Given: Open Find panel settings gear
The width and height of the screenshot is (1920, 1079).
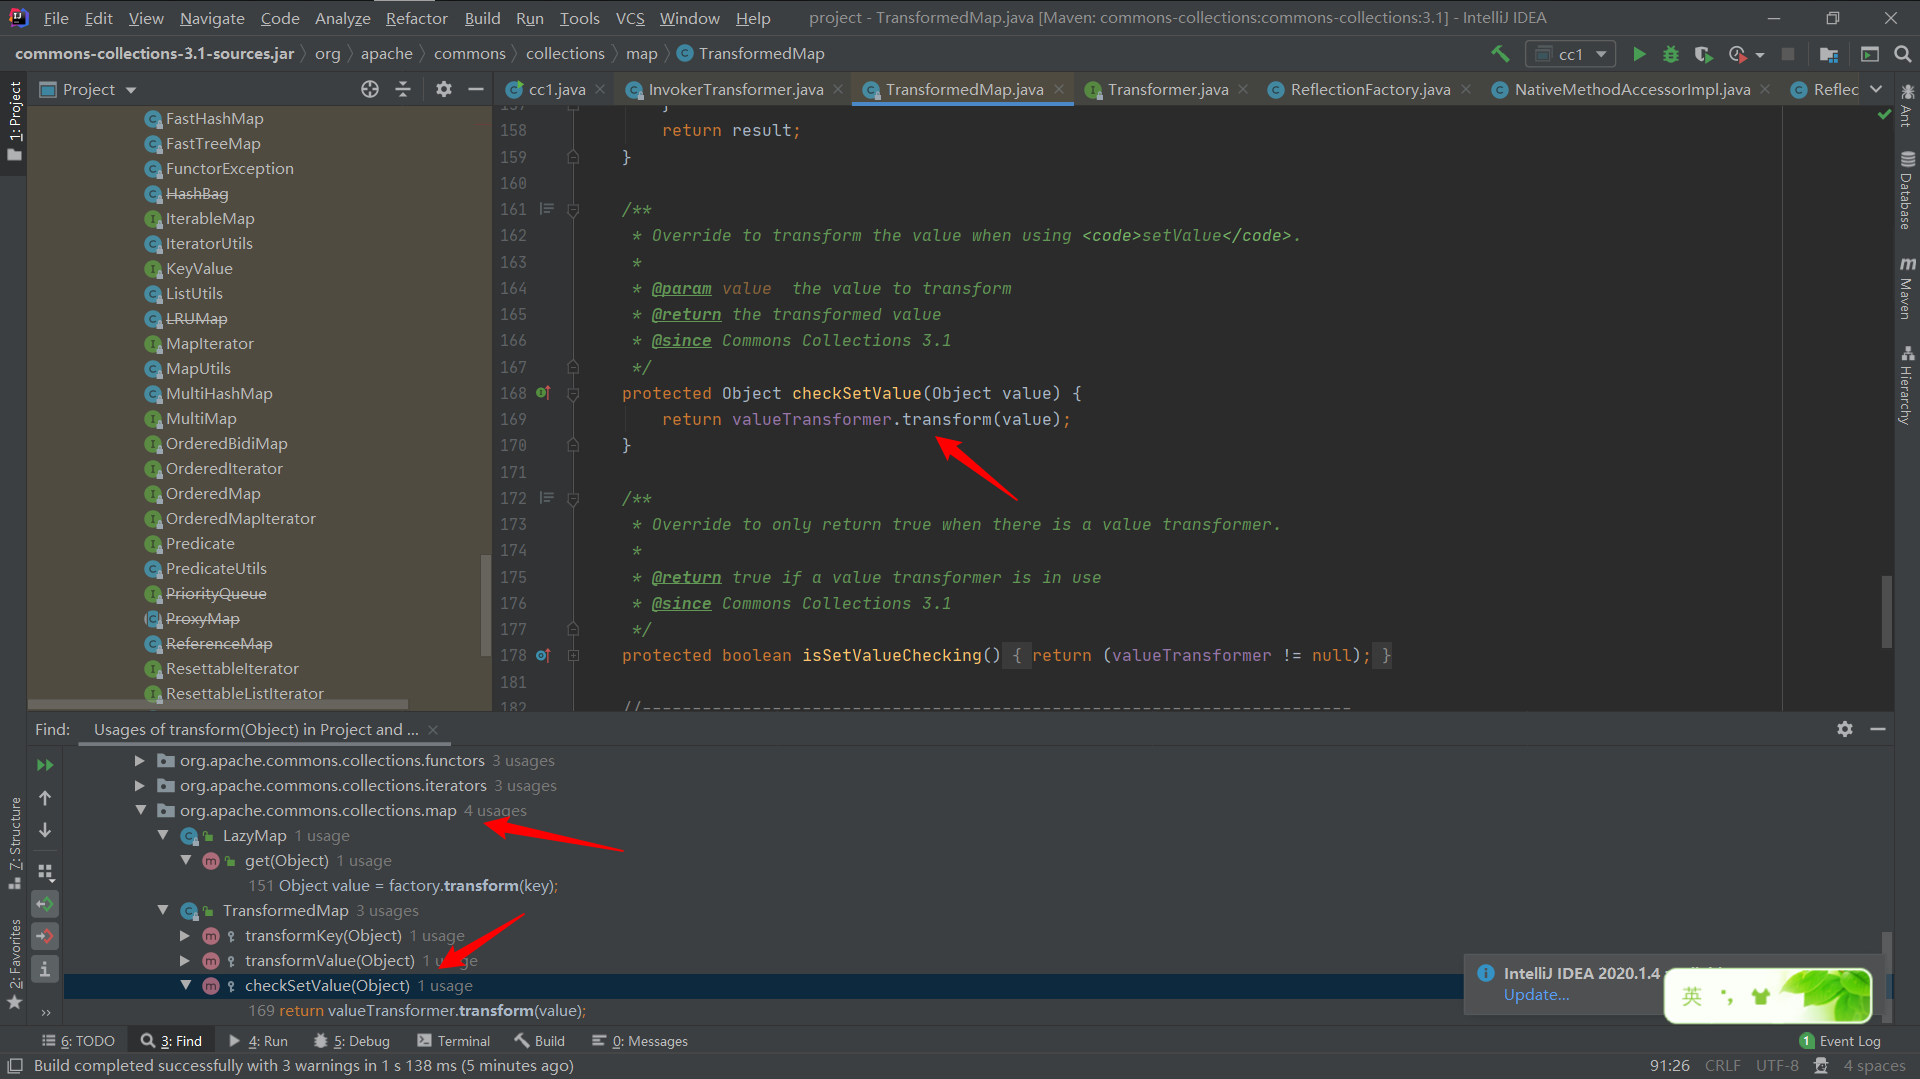Looking at the screenshot, I should 1845,729.
